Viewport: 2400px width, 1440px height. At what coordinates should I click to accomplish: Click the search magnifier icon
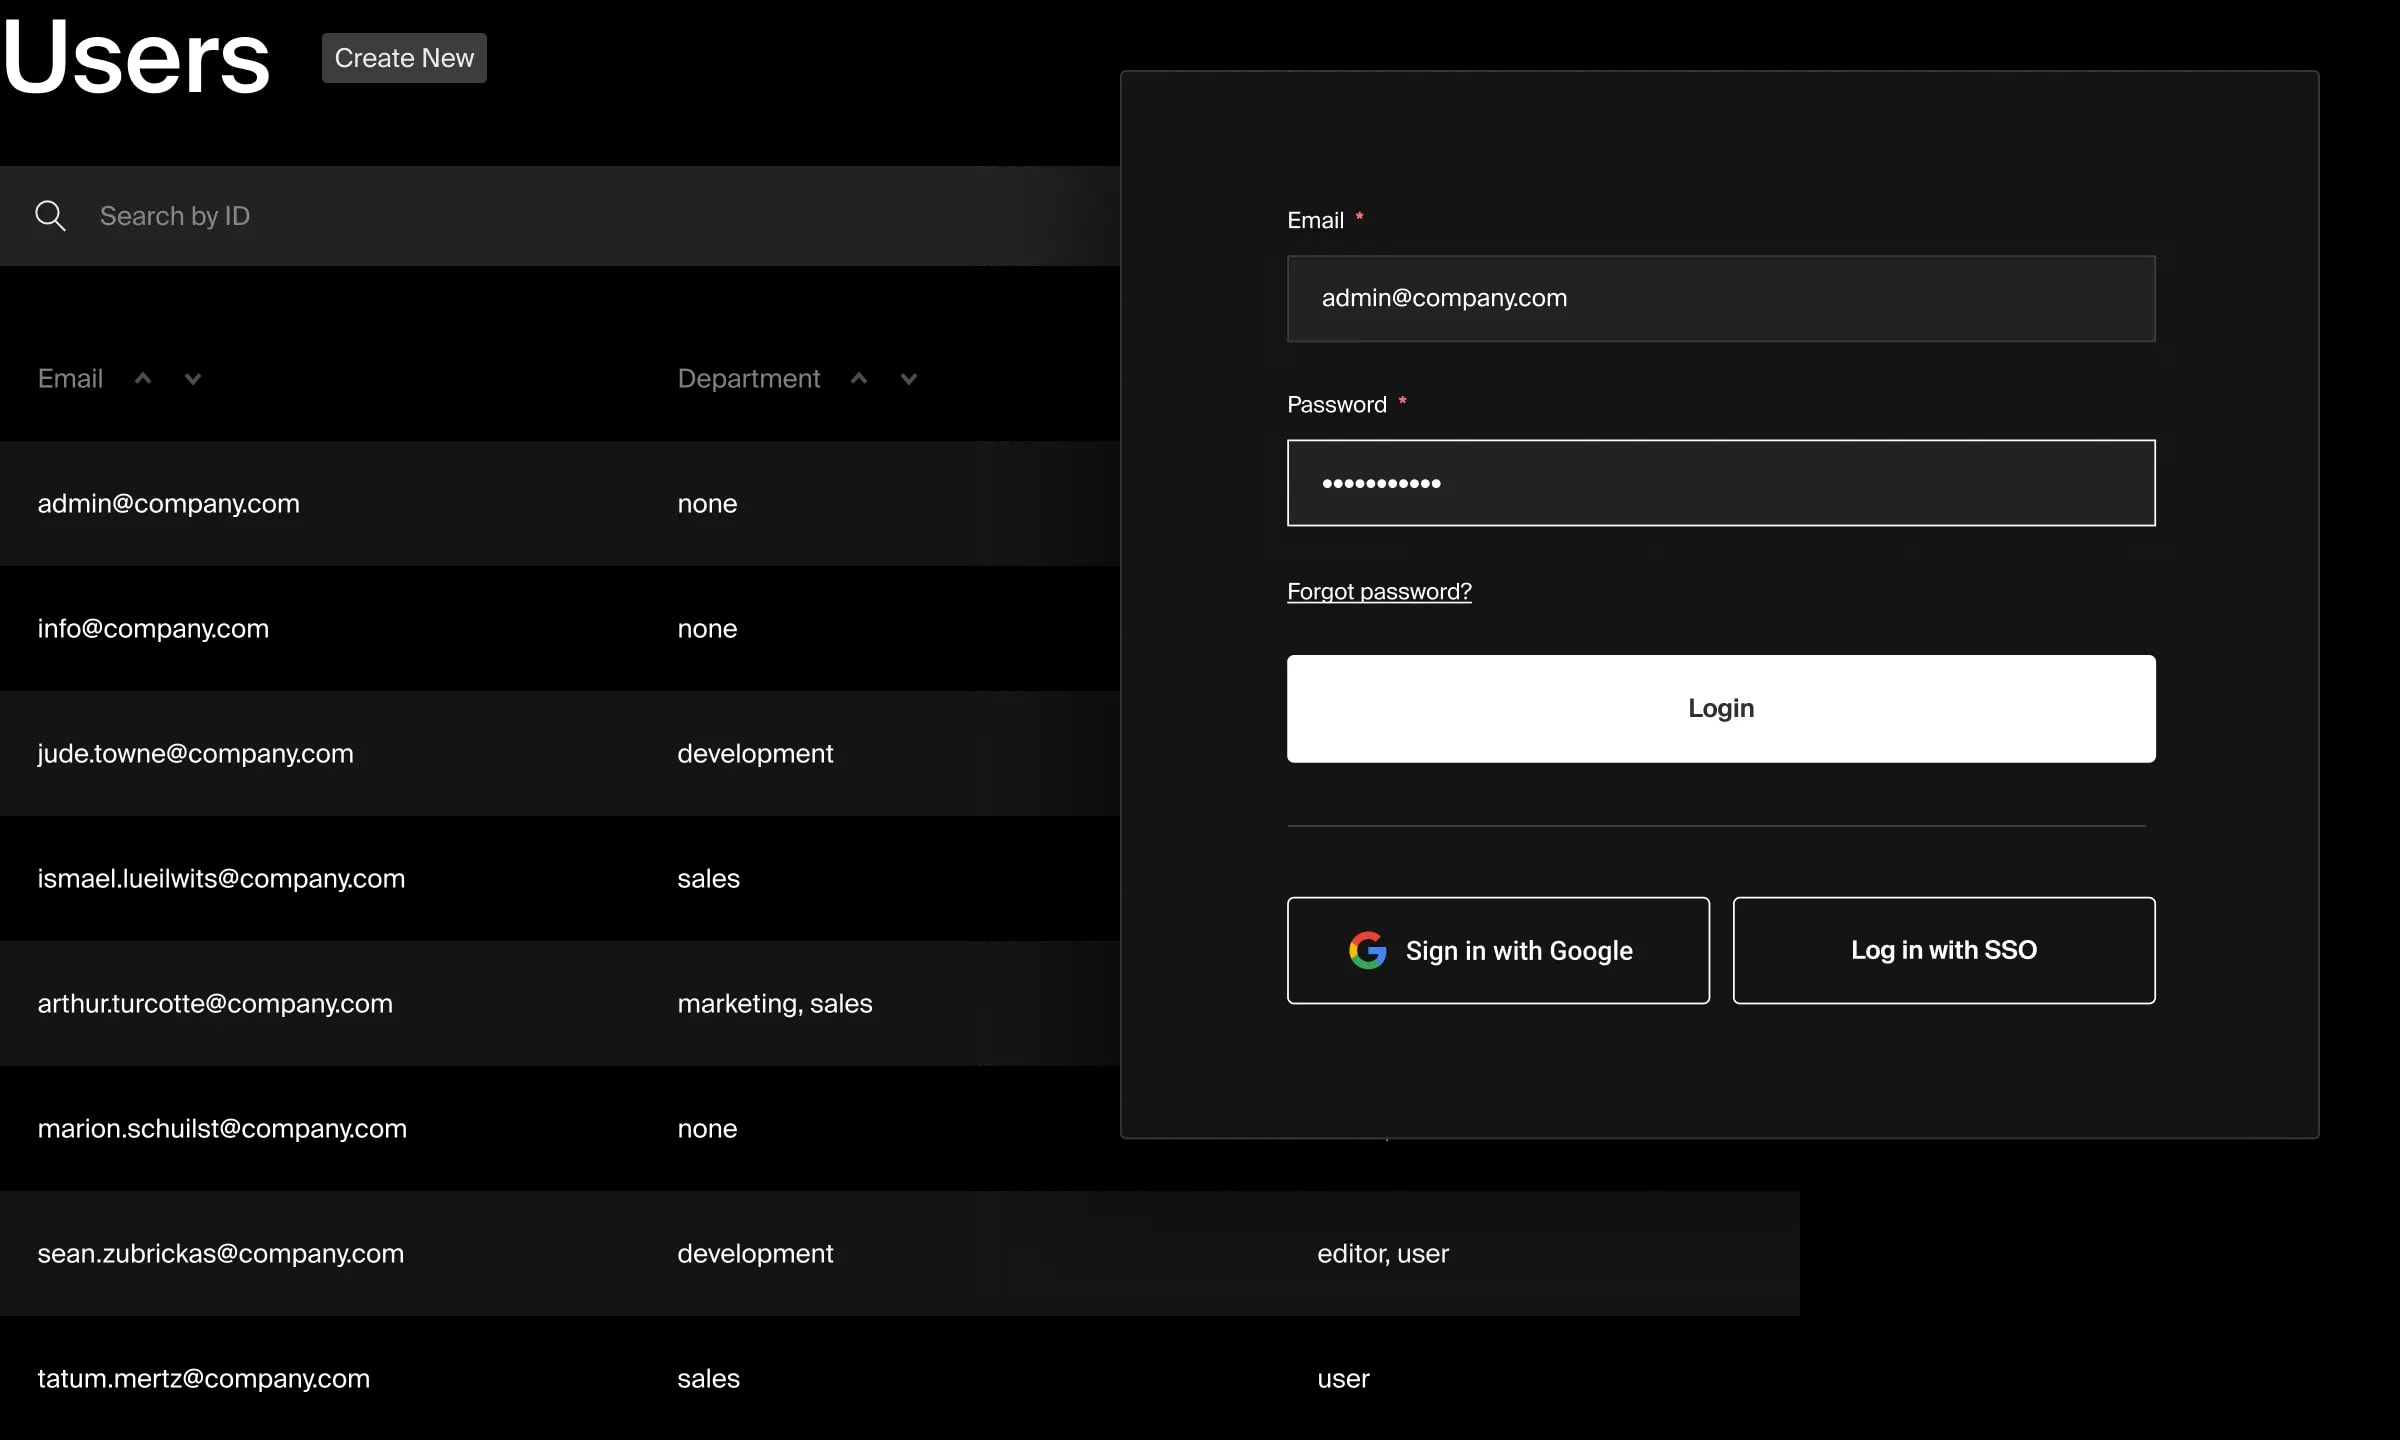click(x=50, y=215)
